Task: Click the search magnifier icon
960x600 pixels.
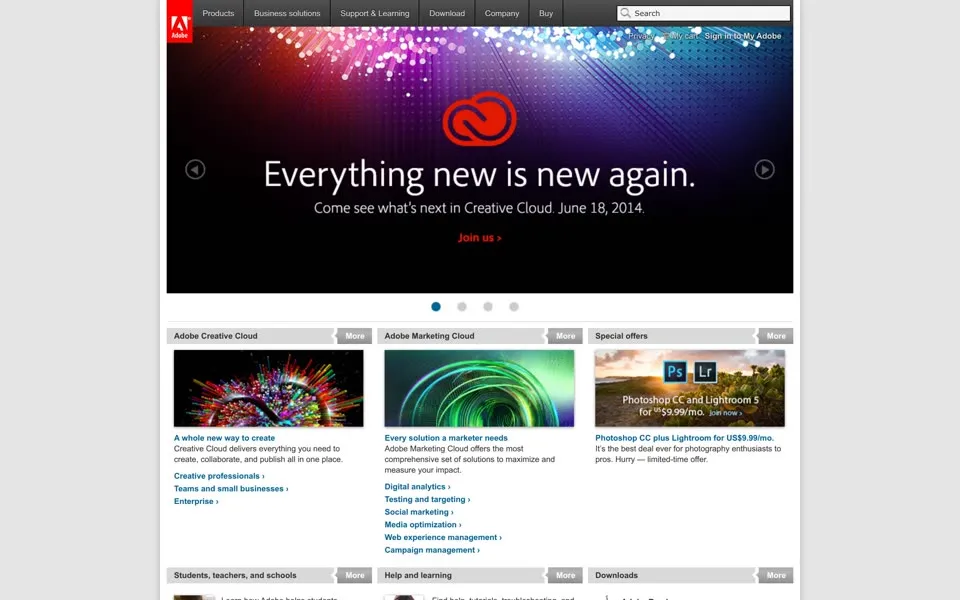Action: click(625, 13)
